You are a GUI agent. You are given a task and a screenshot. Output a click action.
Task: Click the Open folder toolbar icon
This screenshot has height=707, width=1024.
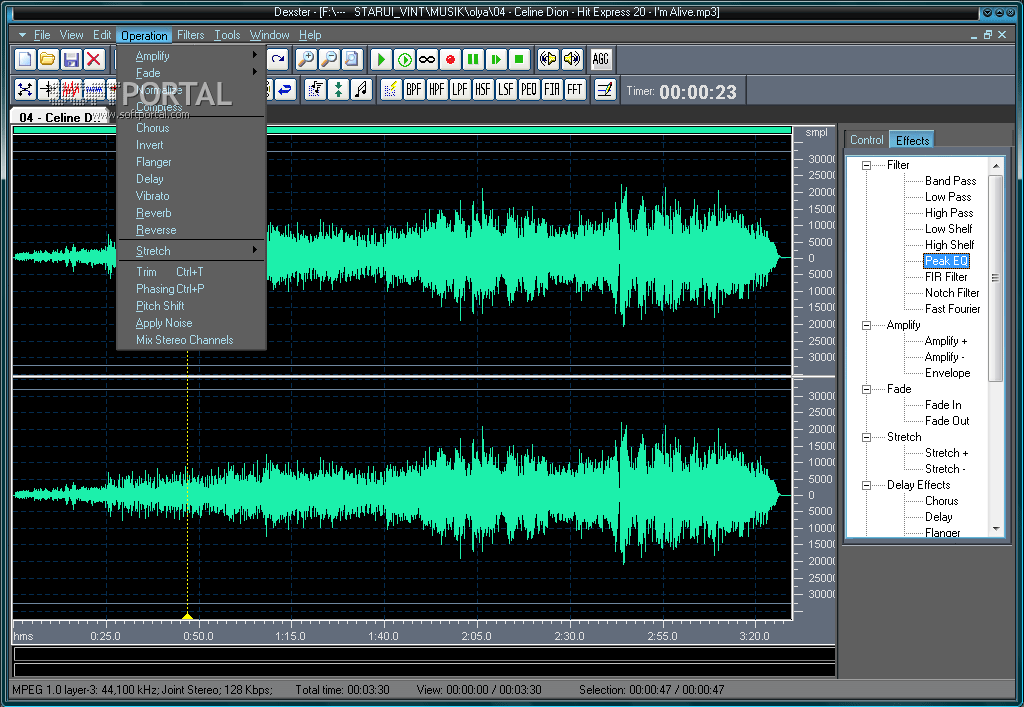pyautogui.click(x=48, y=59)
